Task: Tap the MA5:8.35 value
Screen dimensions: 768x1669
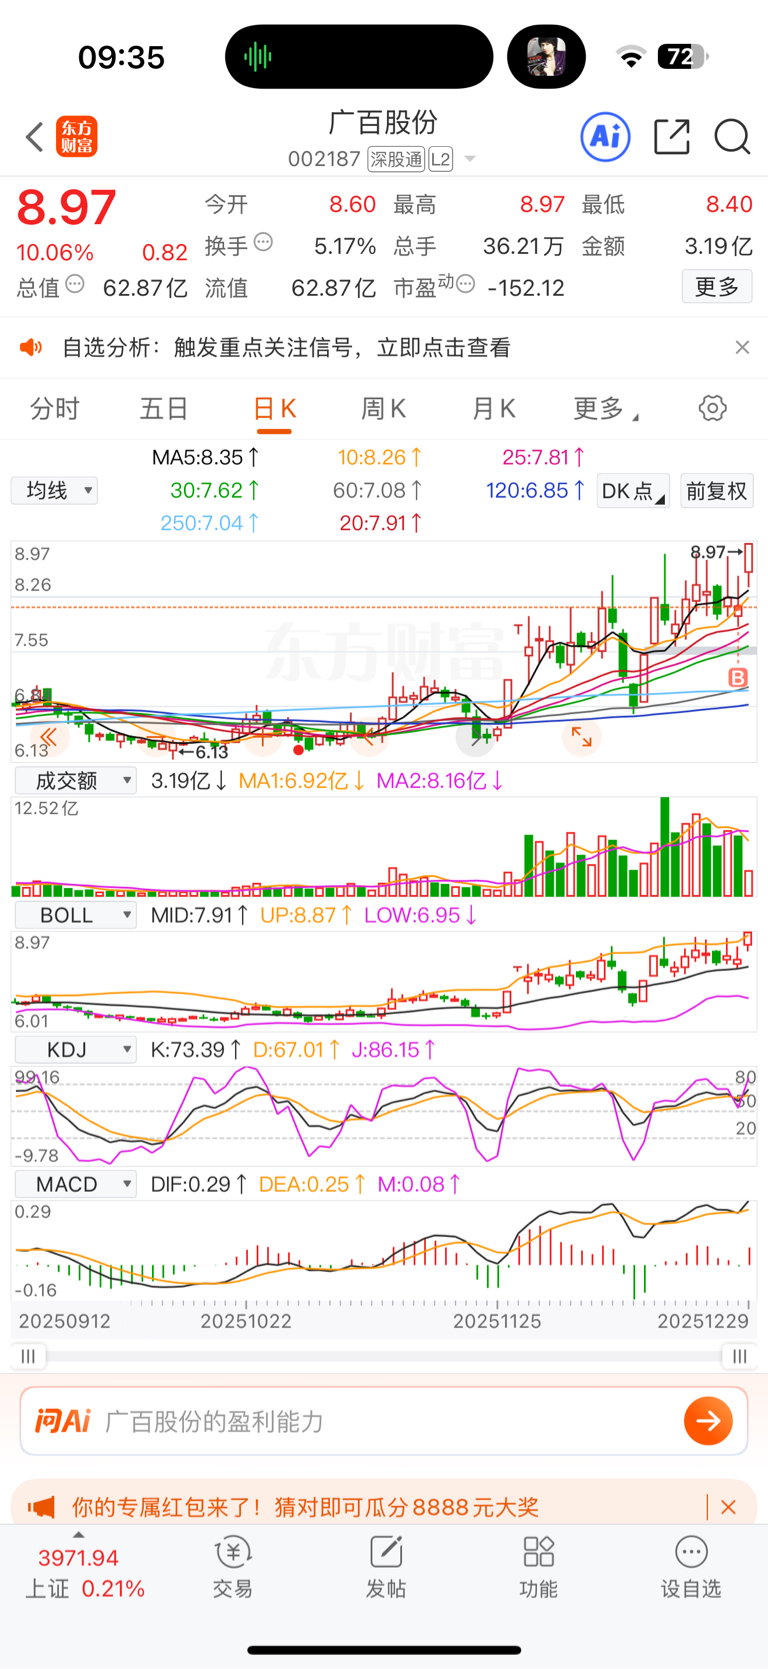Action: point(205,457)
